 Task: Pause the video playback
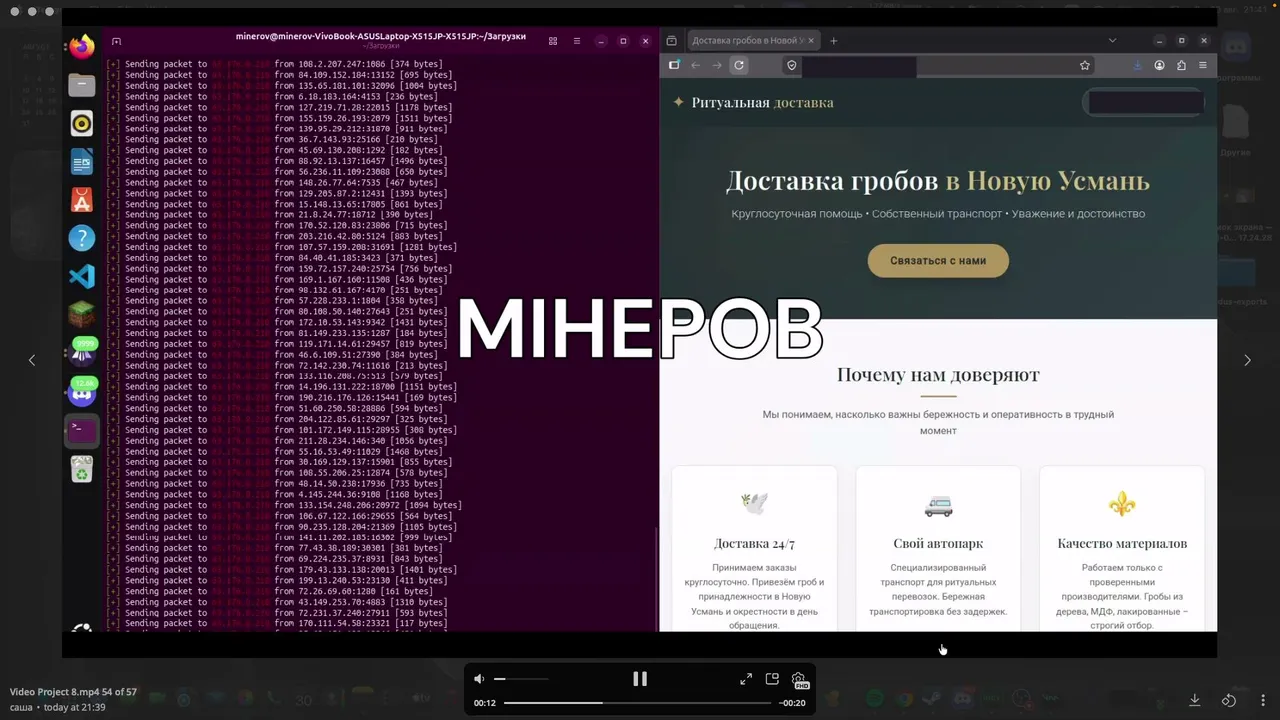tap(640, 679)
